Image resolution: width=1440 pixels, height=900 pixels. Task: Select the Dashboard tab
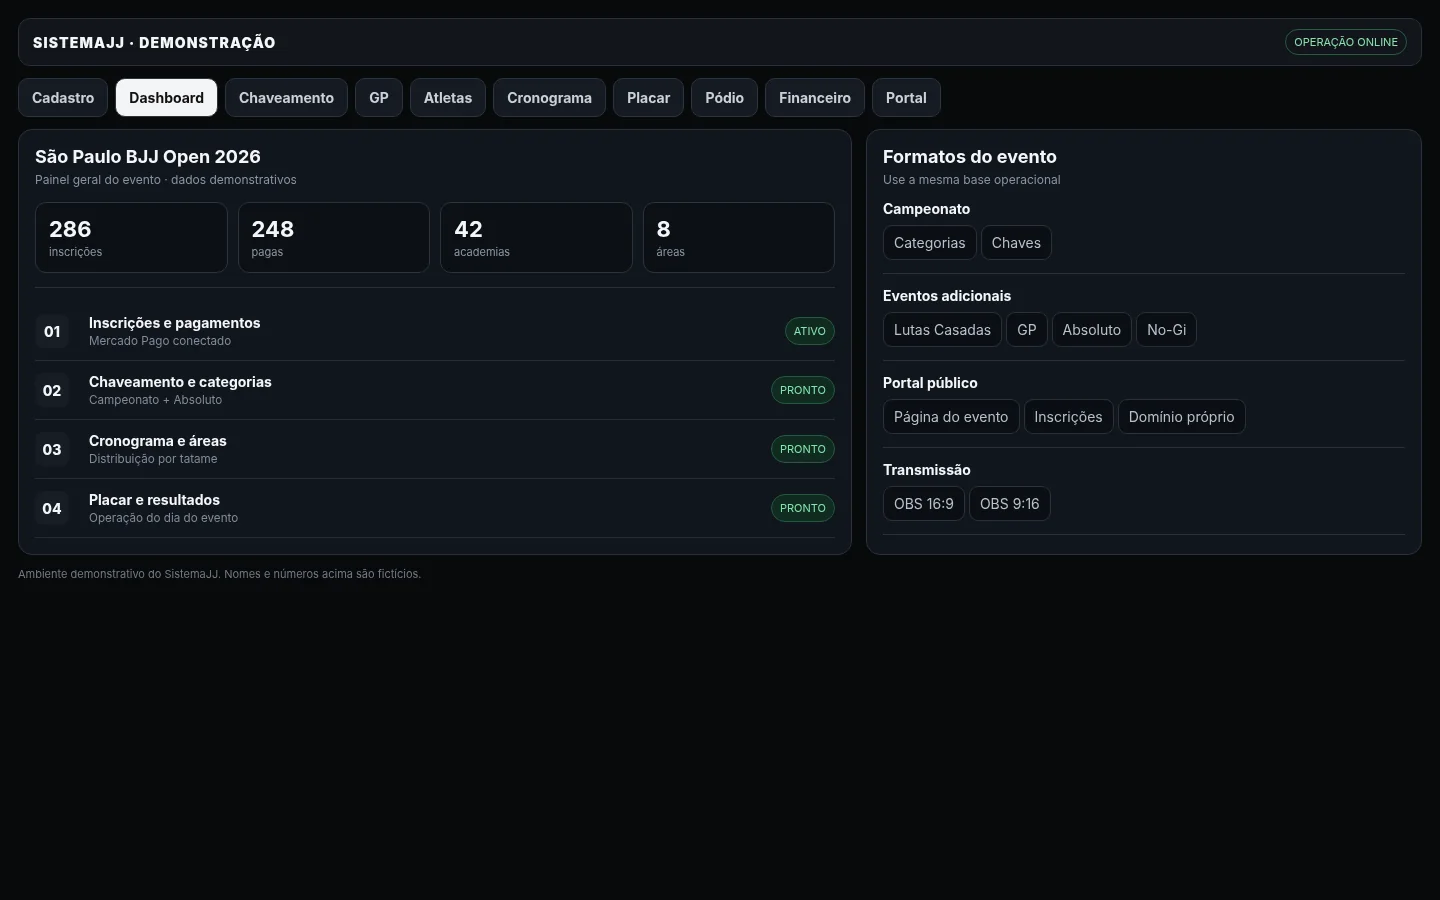(x=166, y=98)
